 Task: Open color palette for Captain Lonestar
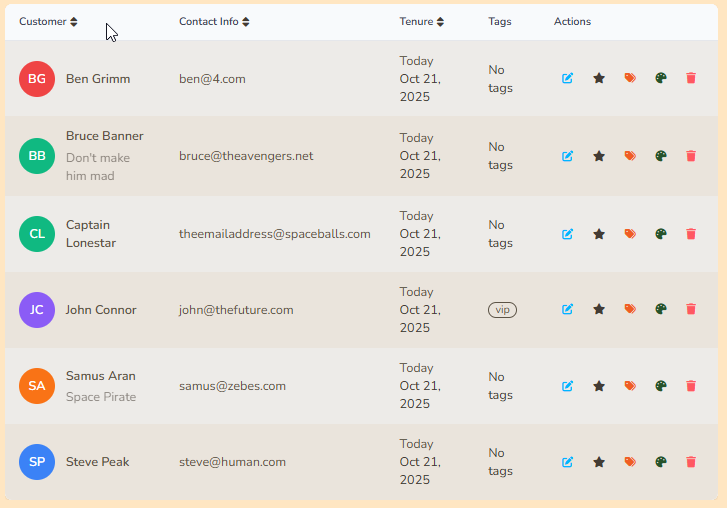pyautogui.click(x=661, y=234)
